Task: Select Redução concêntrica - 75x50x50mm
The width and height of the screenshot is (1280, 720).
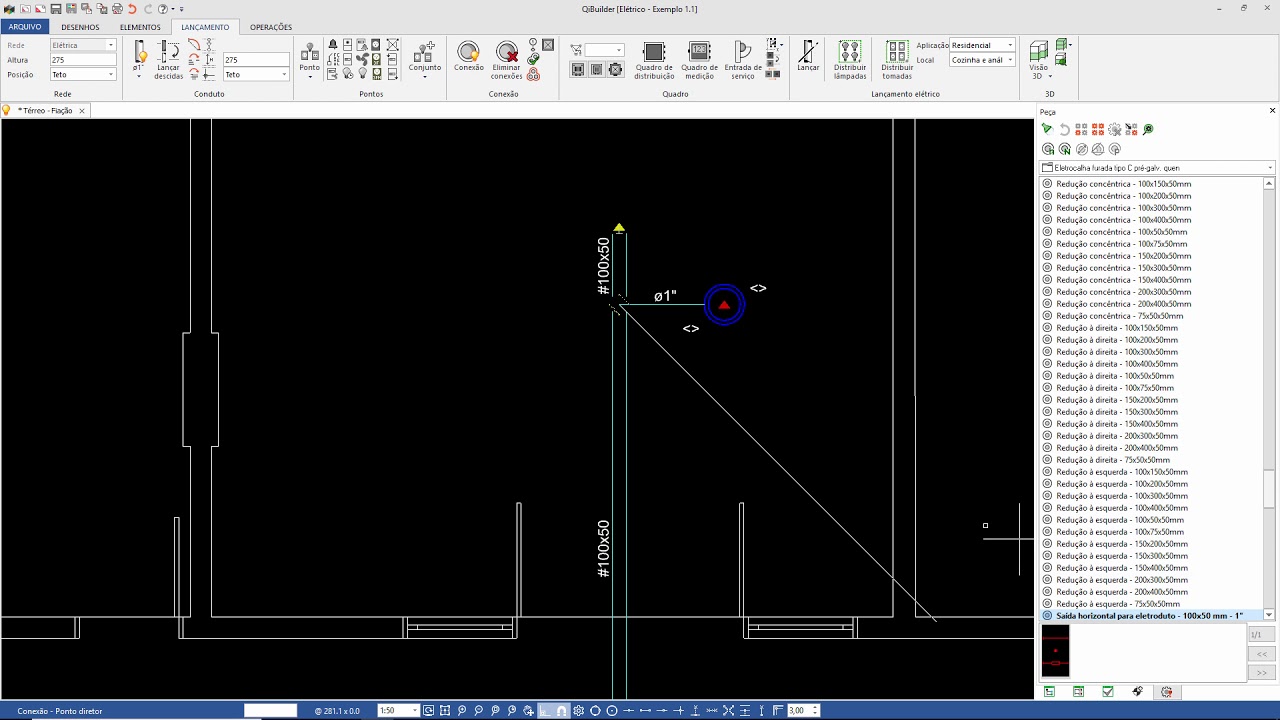Action: (x=1120, y=316)
